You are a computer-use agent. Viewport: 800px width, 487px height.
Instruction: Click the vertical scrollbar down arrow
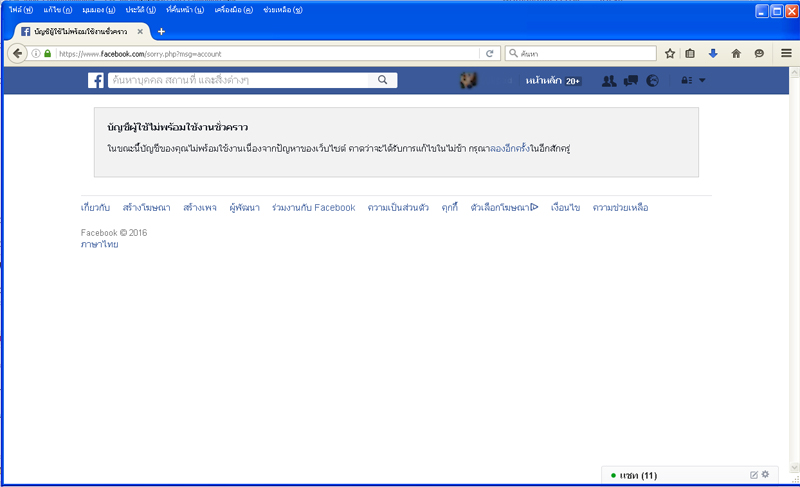click(794, 467)
